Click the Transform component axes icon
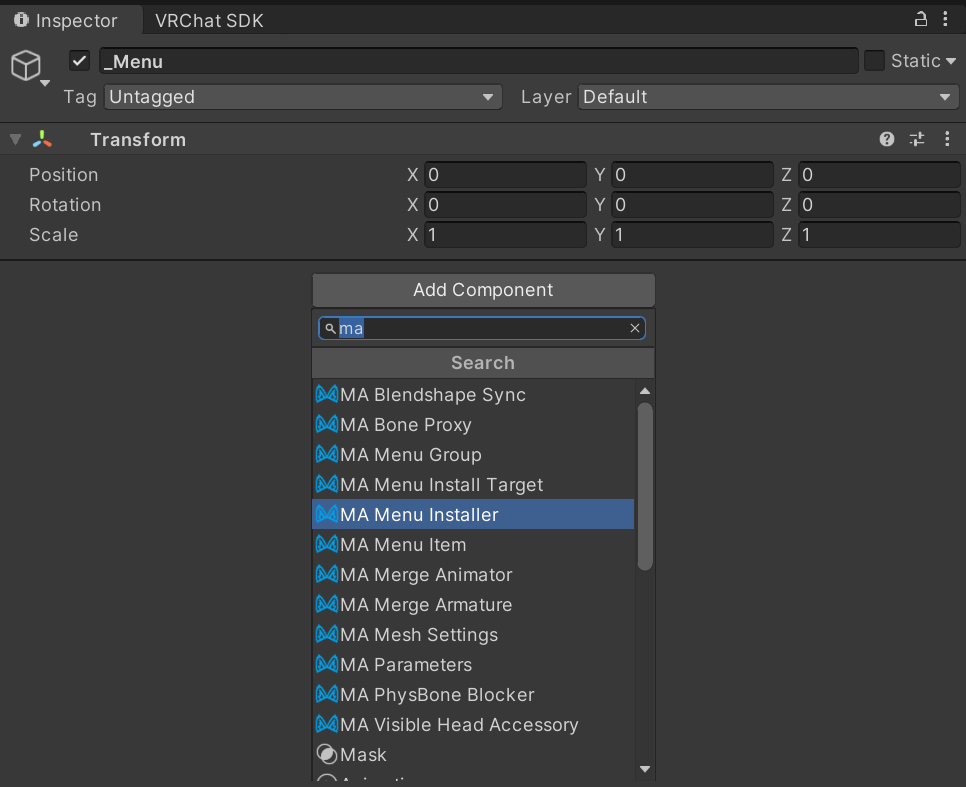The width and height of the screenshot is (966, 787). pyautogui.click(x=42, y=139)
